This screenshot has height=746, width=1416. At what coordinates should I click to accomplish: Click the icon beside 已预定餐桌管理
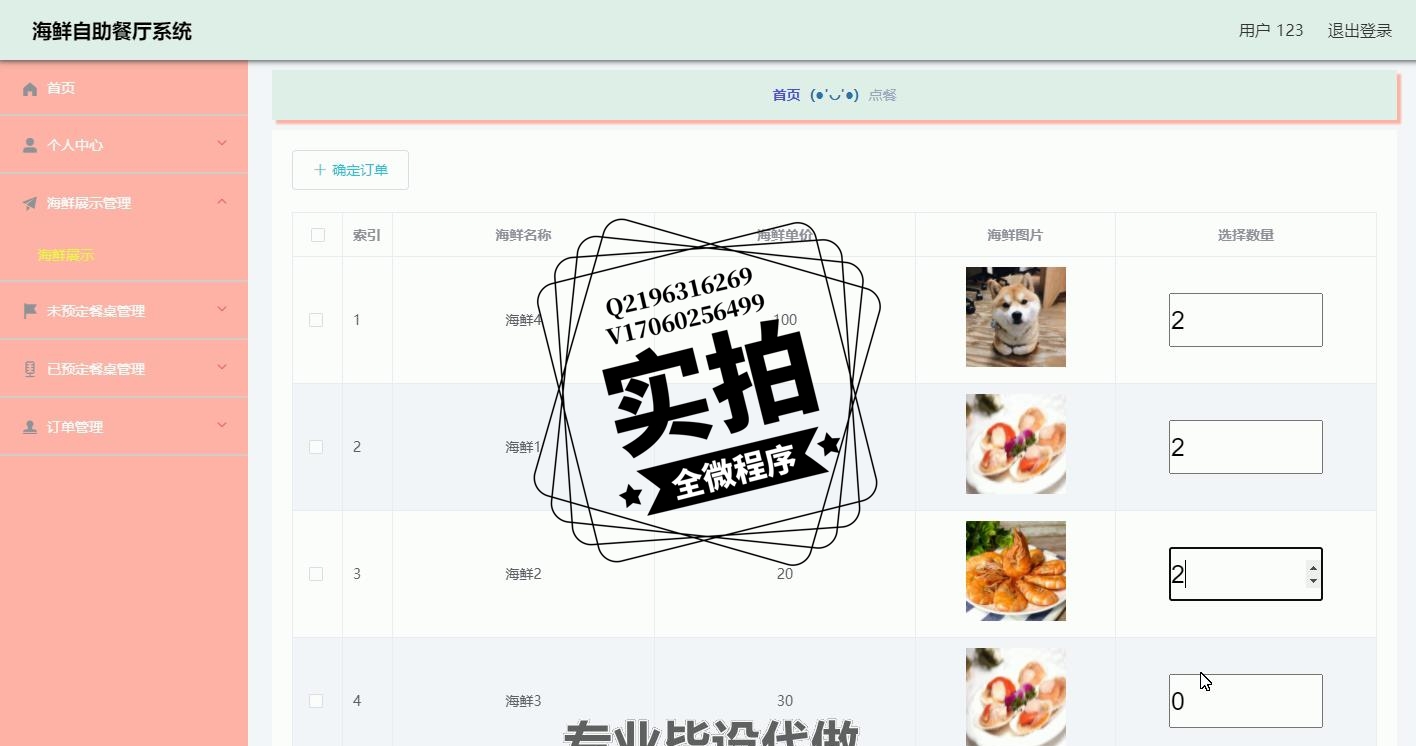30,369
